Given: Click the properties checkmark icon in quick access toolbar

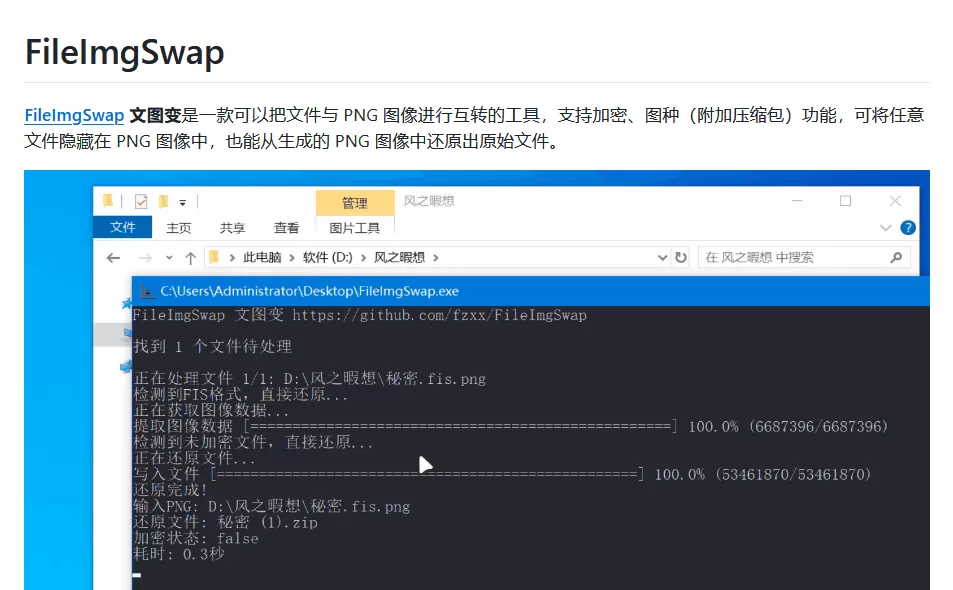Looking at the screenshot, I should tap(141, 201).
